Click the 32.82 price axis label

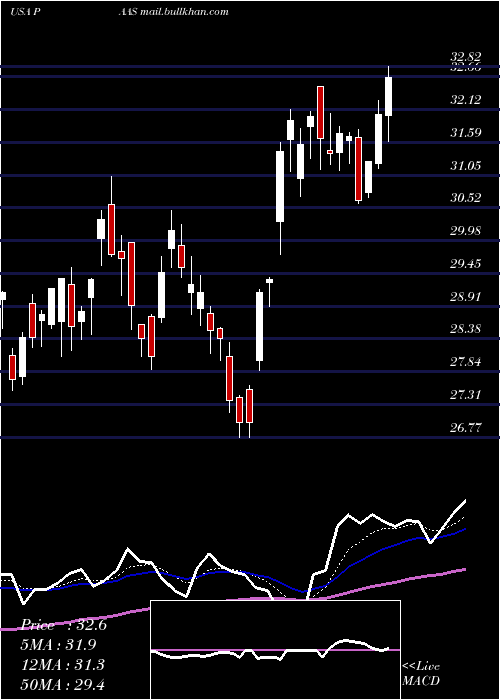[466, 57]
